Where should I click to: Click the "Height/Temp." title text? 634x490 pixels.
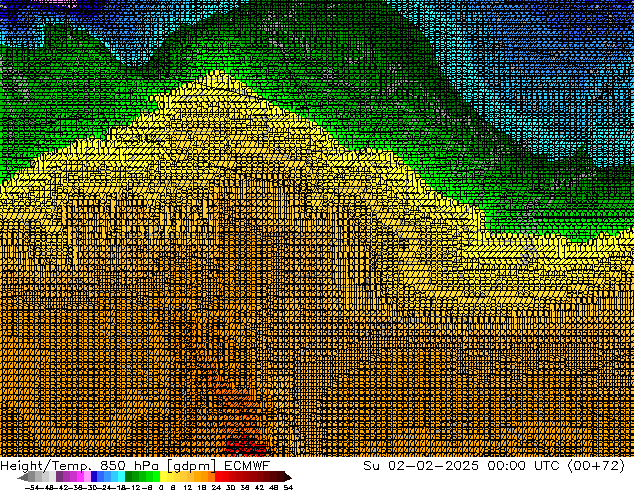pos(46,466)
